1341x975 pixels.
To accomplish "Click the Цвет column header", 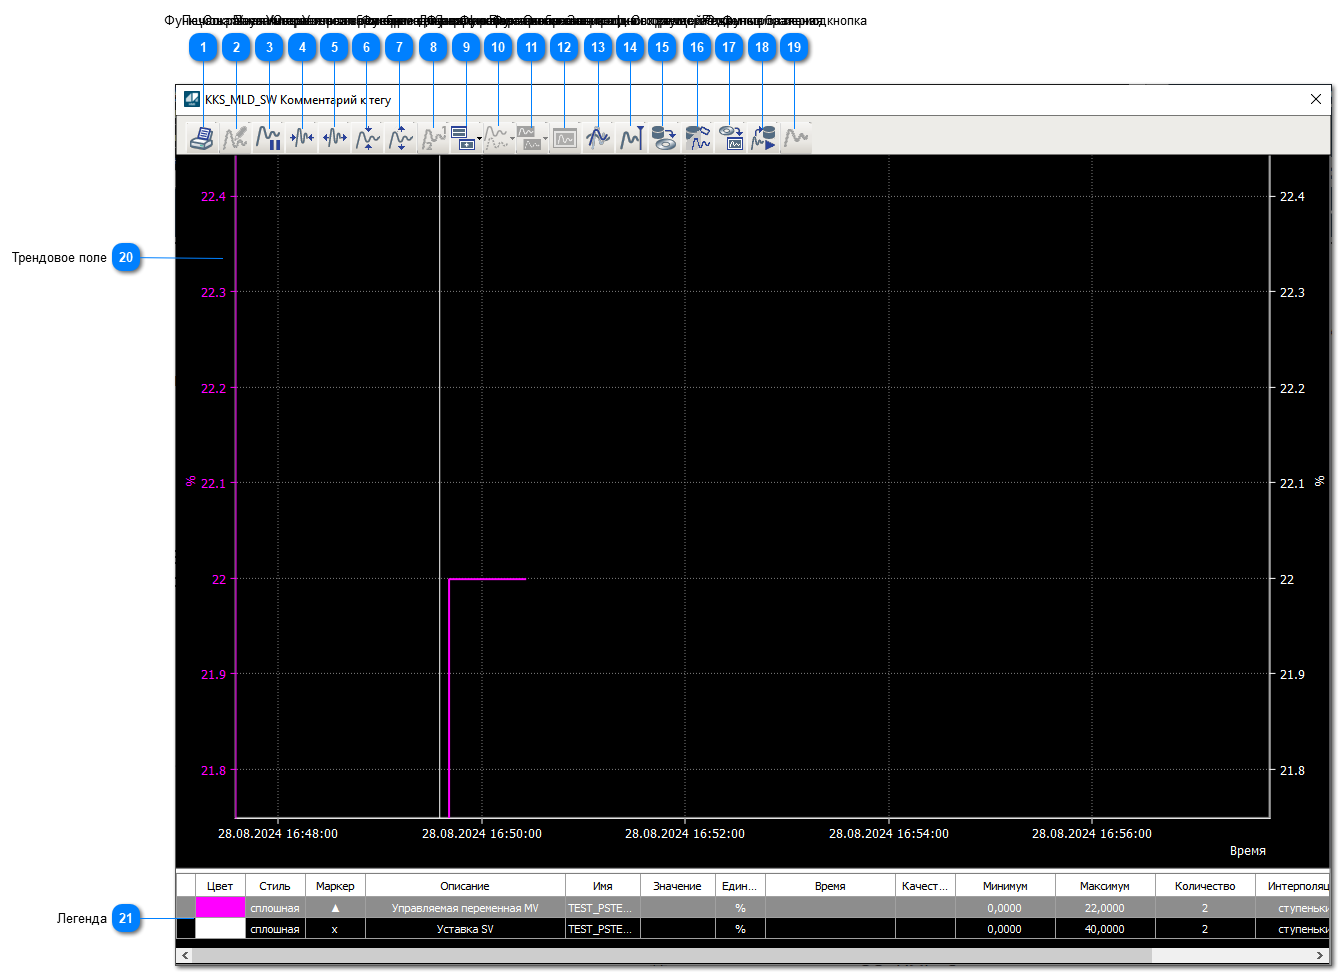I will (220, 886).
